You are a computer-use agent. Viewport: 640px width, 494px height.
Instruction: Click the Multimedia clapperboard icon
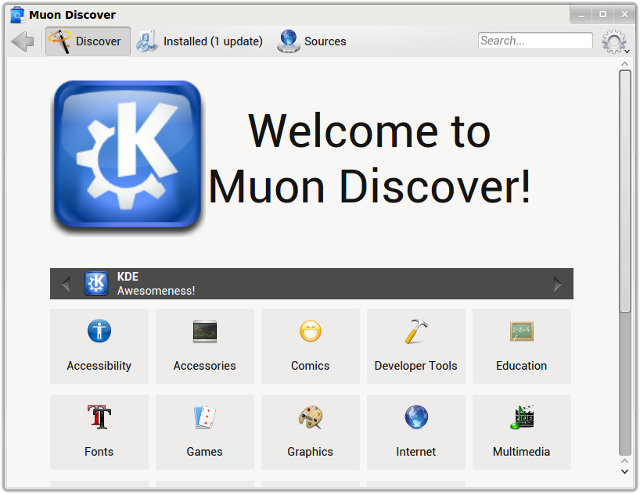coord(522,417)
